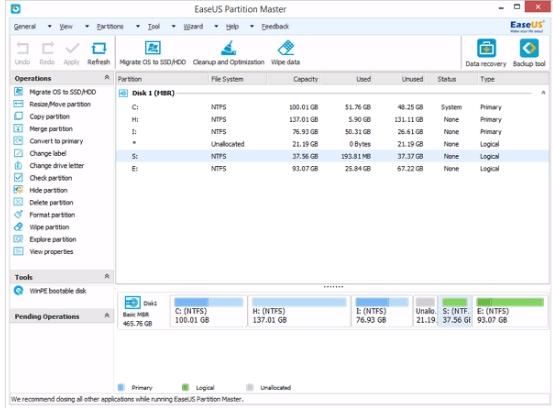Select the I: partition row
Image resolution: width=553 pixels, height=408 pixels.
click(332, 132)
